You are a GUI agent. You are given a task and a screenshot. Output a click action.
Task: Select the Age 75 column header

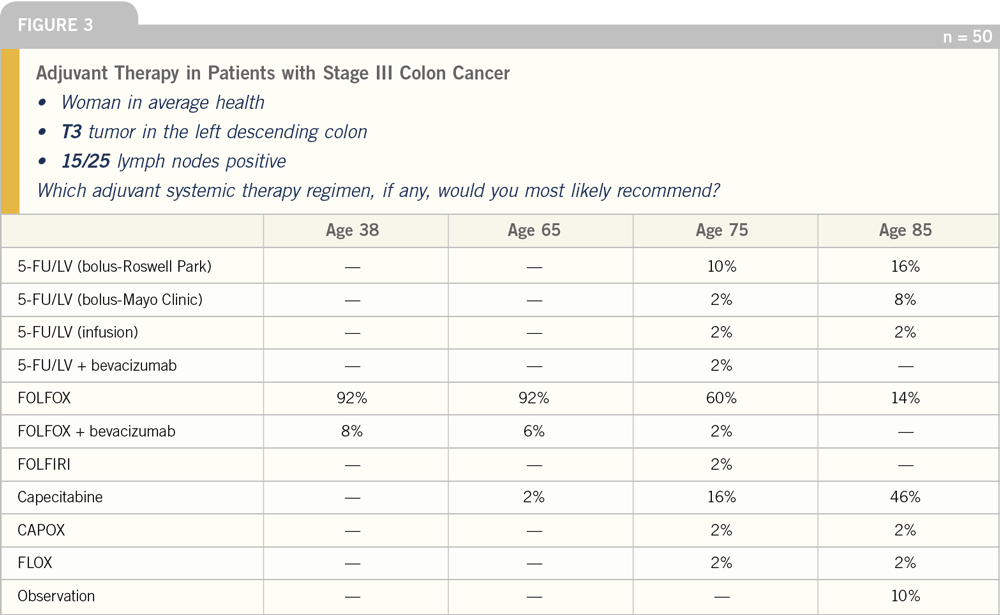[x=721, y=230]
